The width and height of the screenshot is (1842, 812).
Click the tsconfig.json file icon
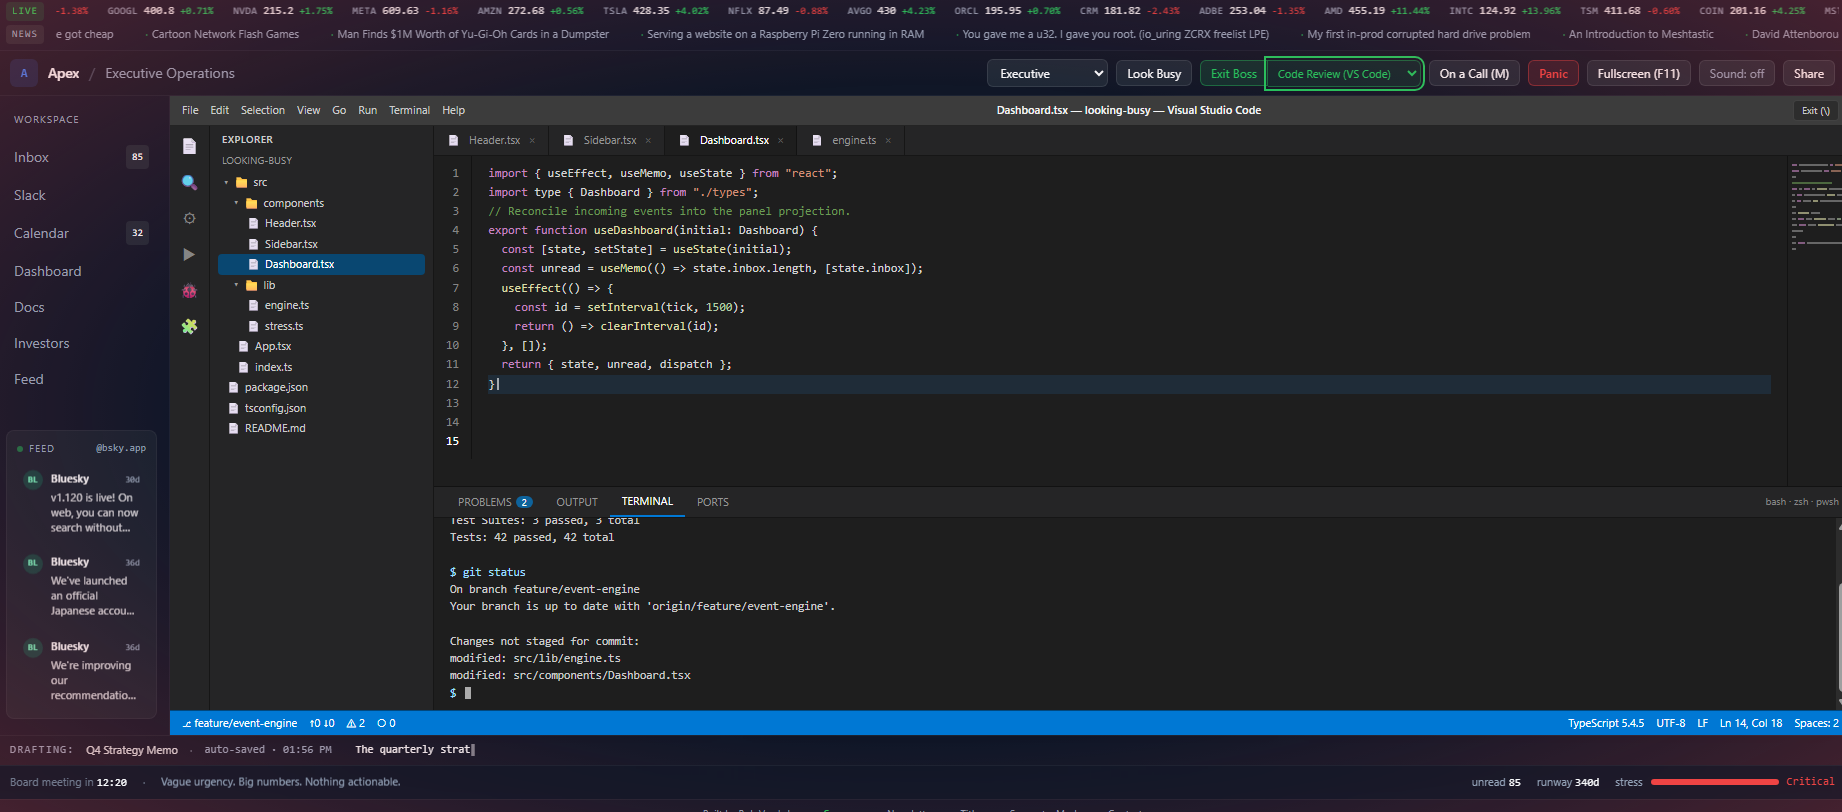(x=234, y=408)
